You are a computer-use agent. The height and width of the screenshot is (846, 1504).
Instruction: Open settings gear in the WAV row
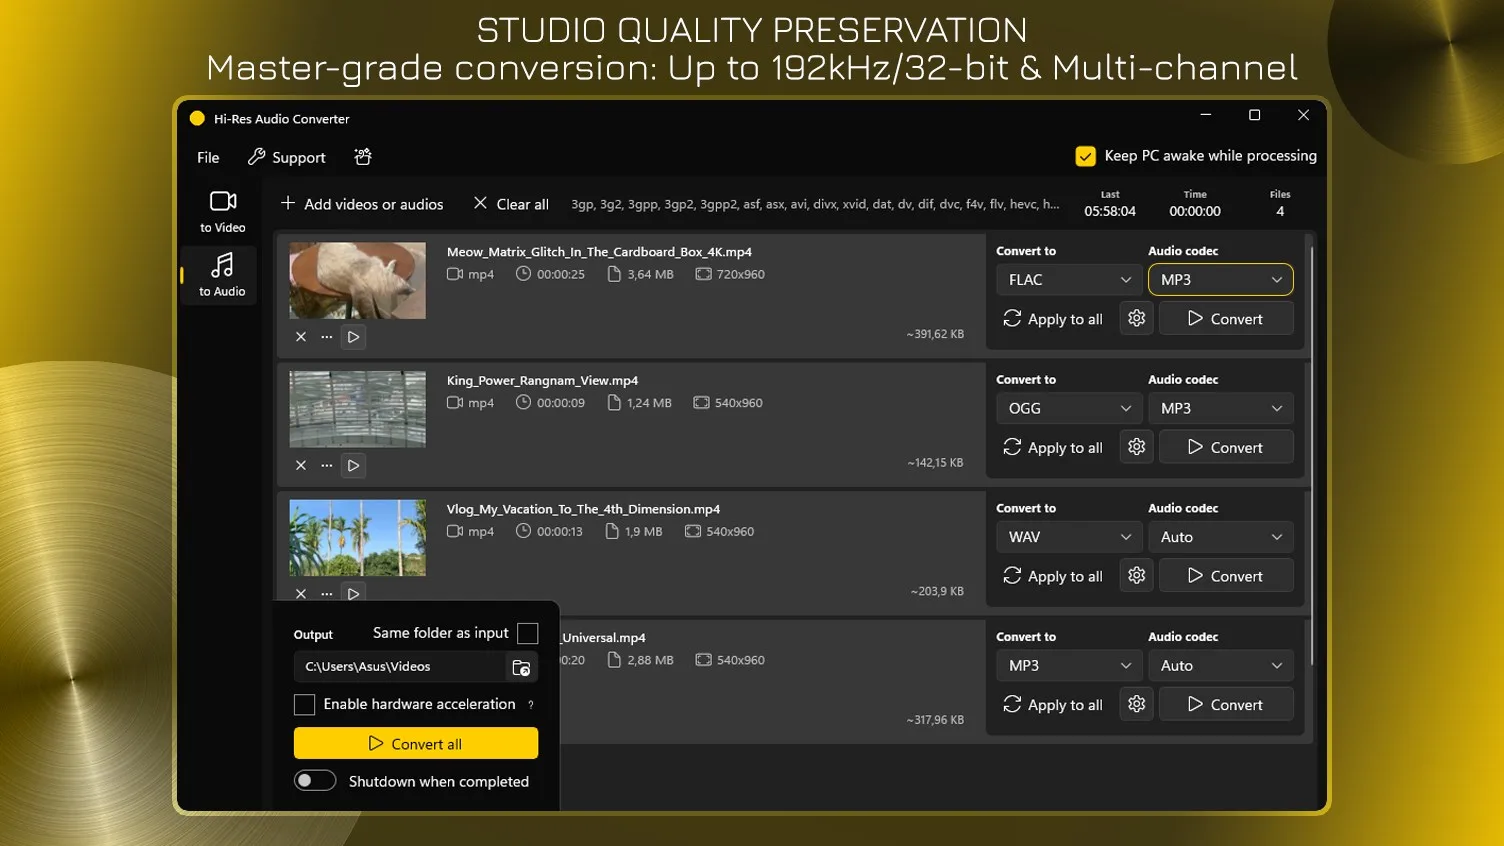click(x=1137, y=575)
